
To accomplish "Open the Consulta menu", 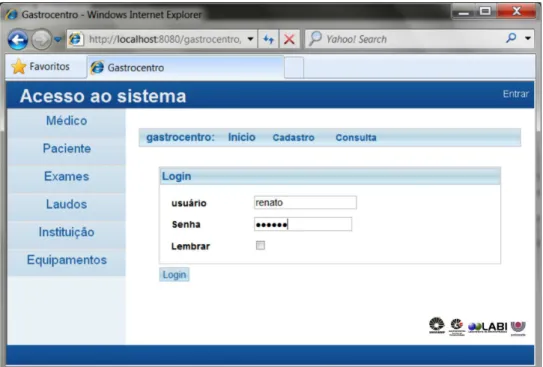I will click(x=356, y=137).
